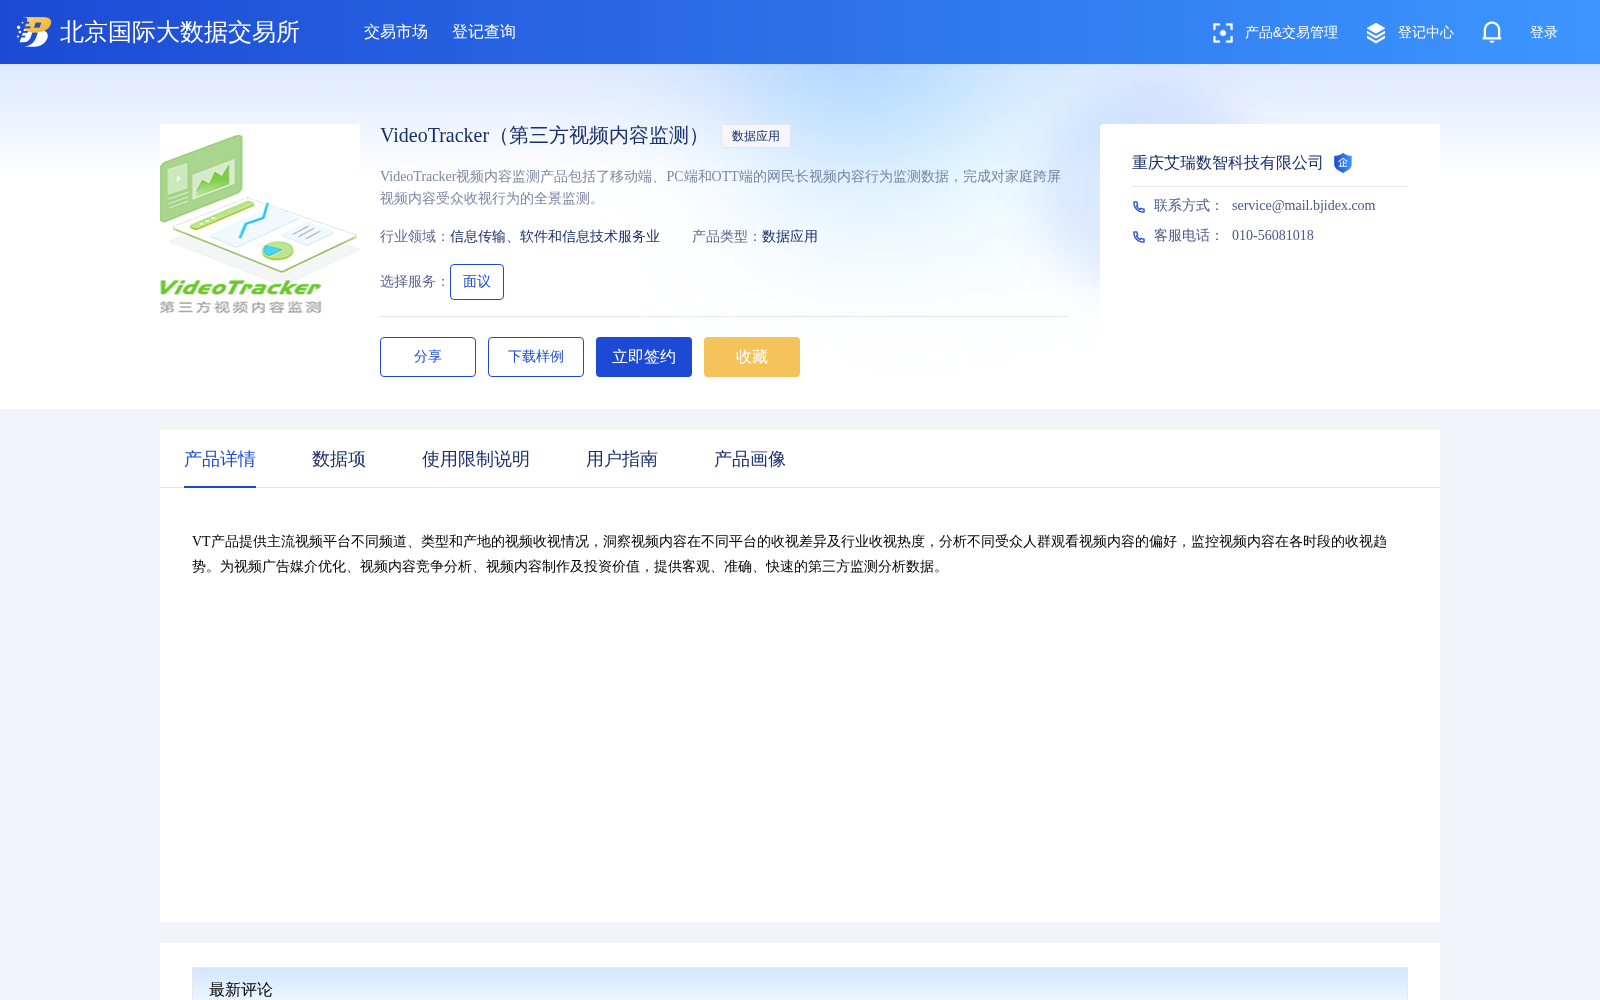Click the phone icon next to 客服电话
The image size is (1600, 1000).
(x=1139, y=237)
